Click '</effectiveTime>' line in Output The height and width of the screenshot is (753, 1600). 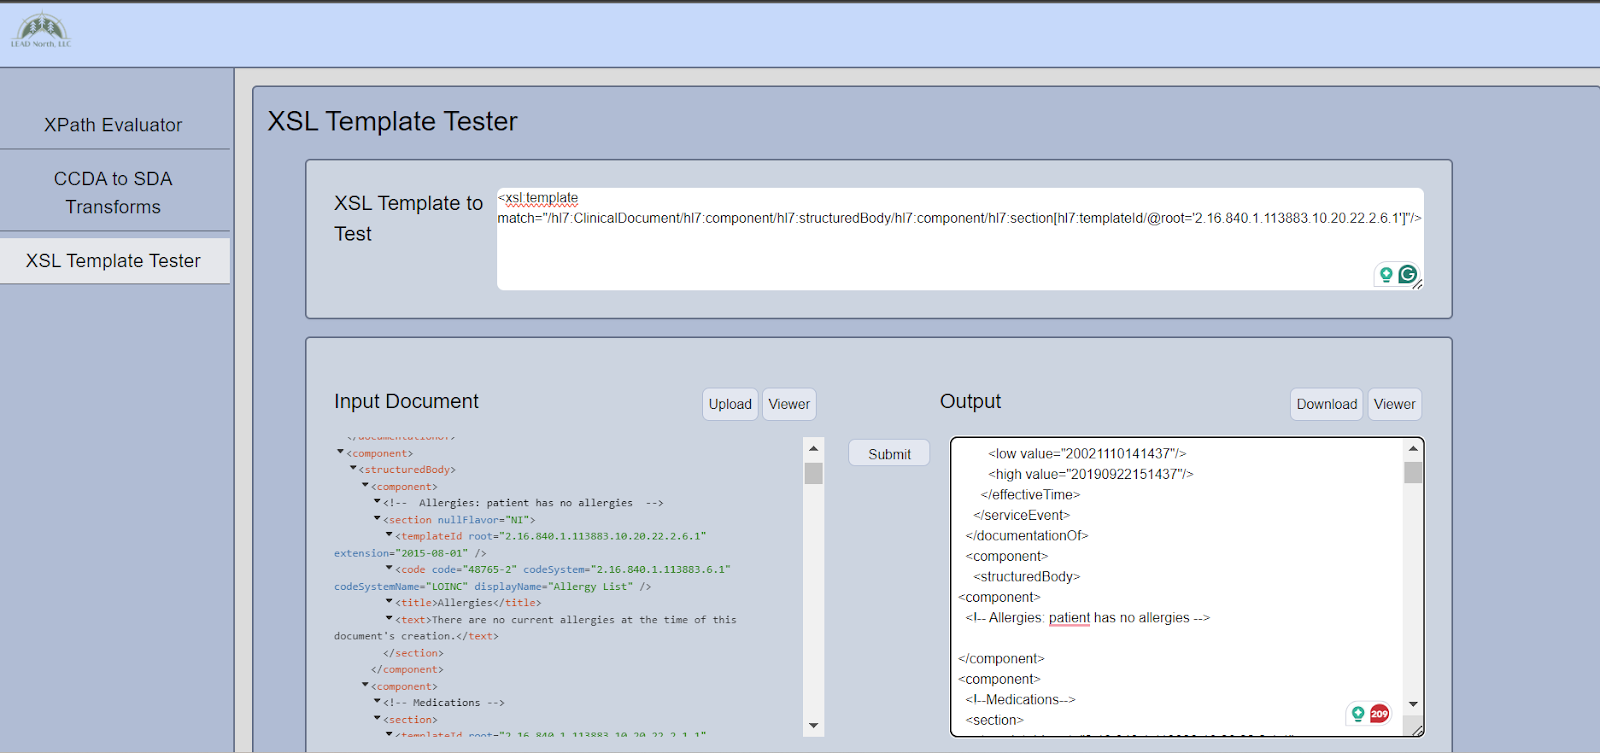pos(1030,495)
